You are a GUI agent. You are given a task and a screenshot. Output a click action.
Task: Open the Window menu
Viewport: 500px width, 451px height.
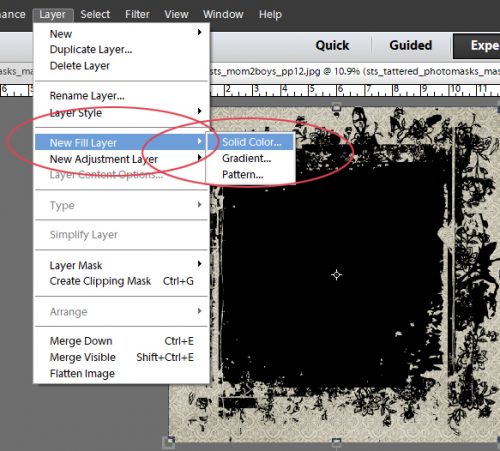click(x=223, y=14)
